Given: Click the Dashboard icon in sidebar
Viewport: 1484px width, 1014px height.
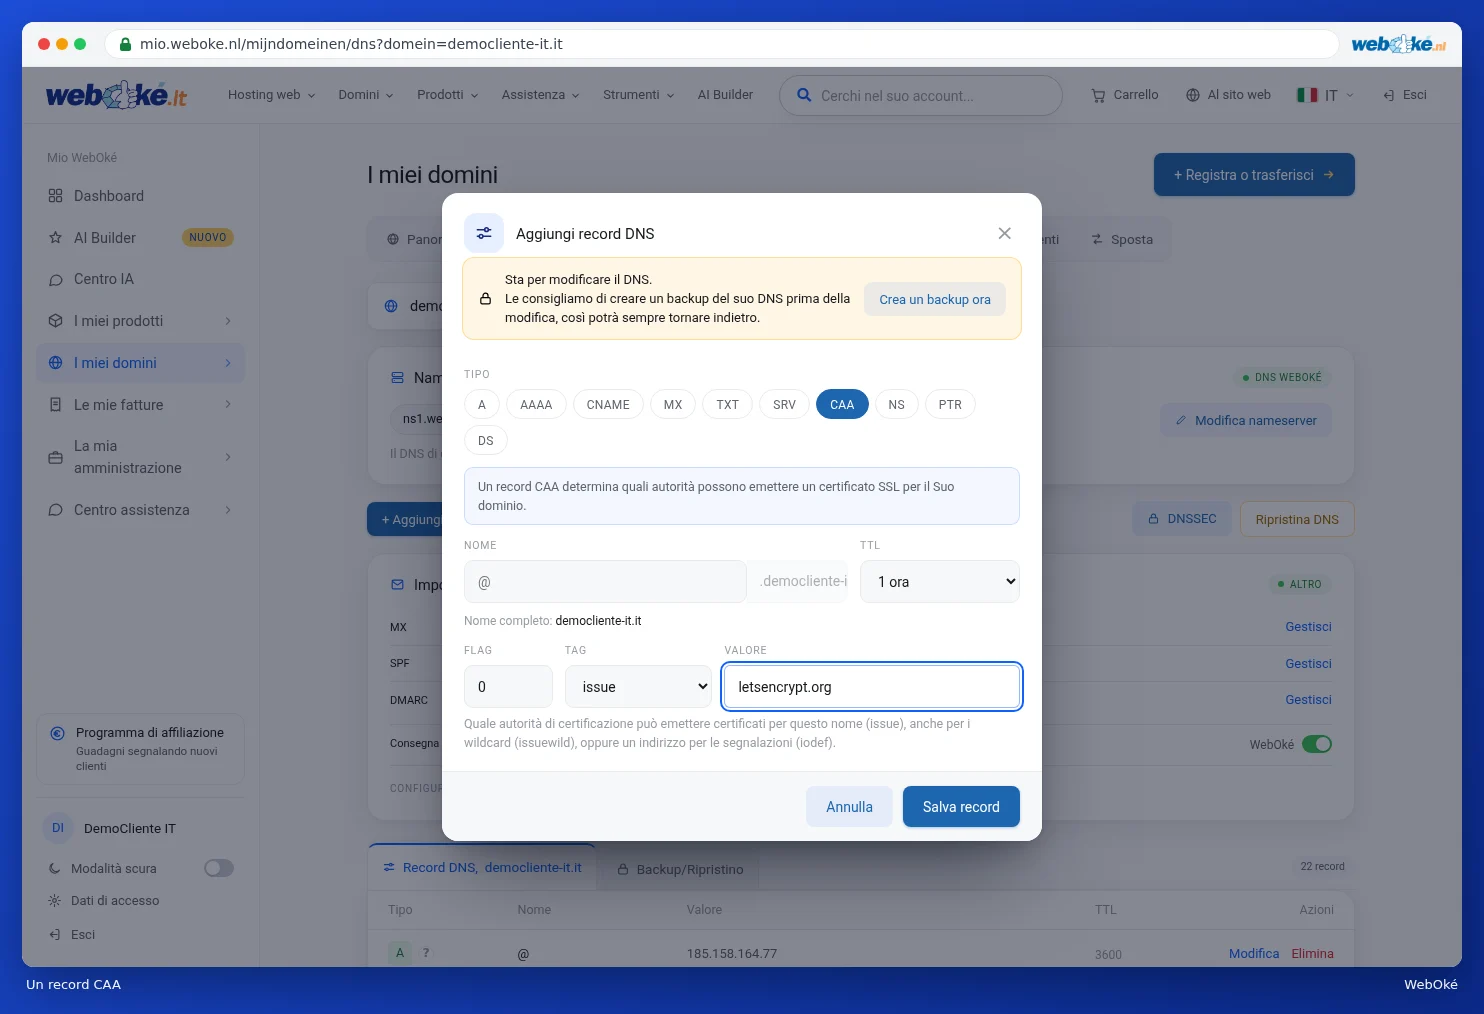Looking at the screenshot, I should [x=55, y=196].
